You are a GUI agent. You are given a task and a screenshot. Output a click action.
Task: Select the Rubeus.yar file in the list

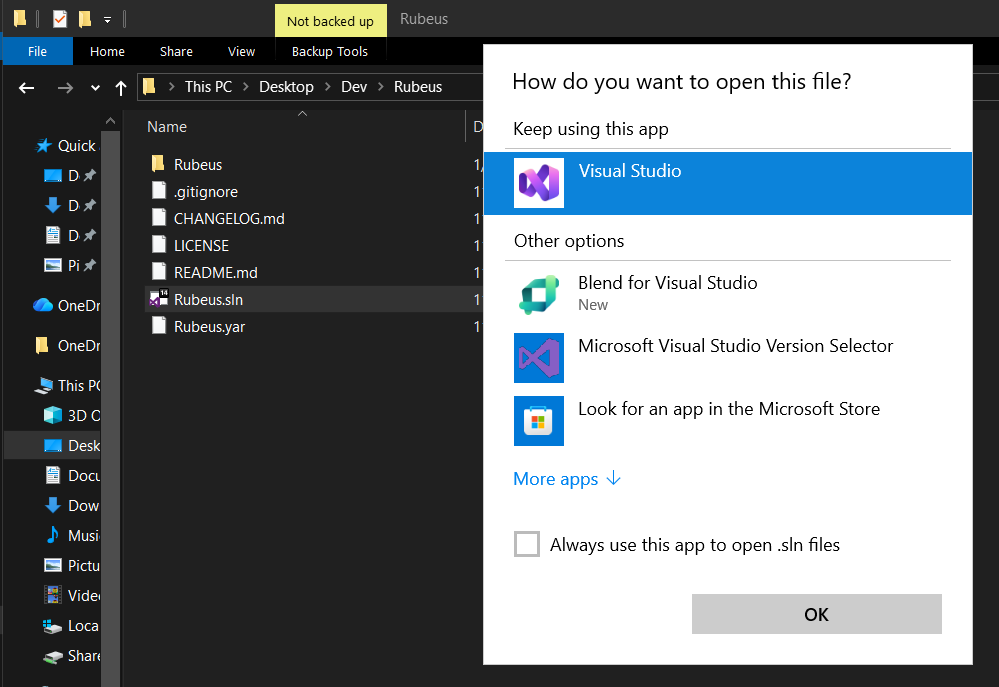[x=209, y=326]
